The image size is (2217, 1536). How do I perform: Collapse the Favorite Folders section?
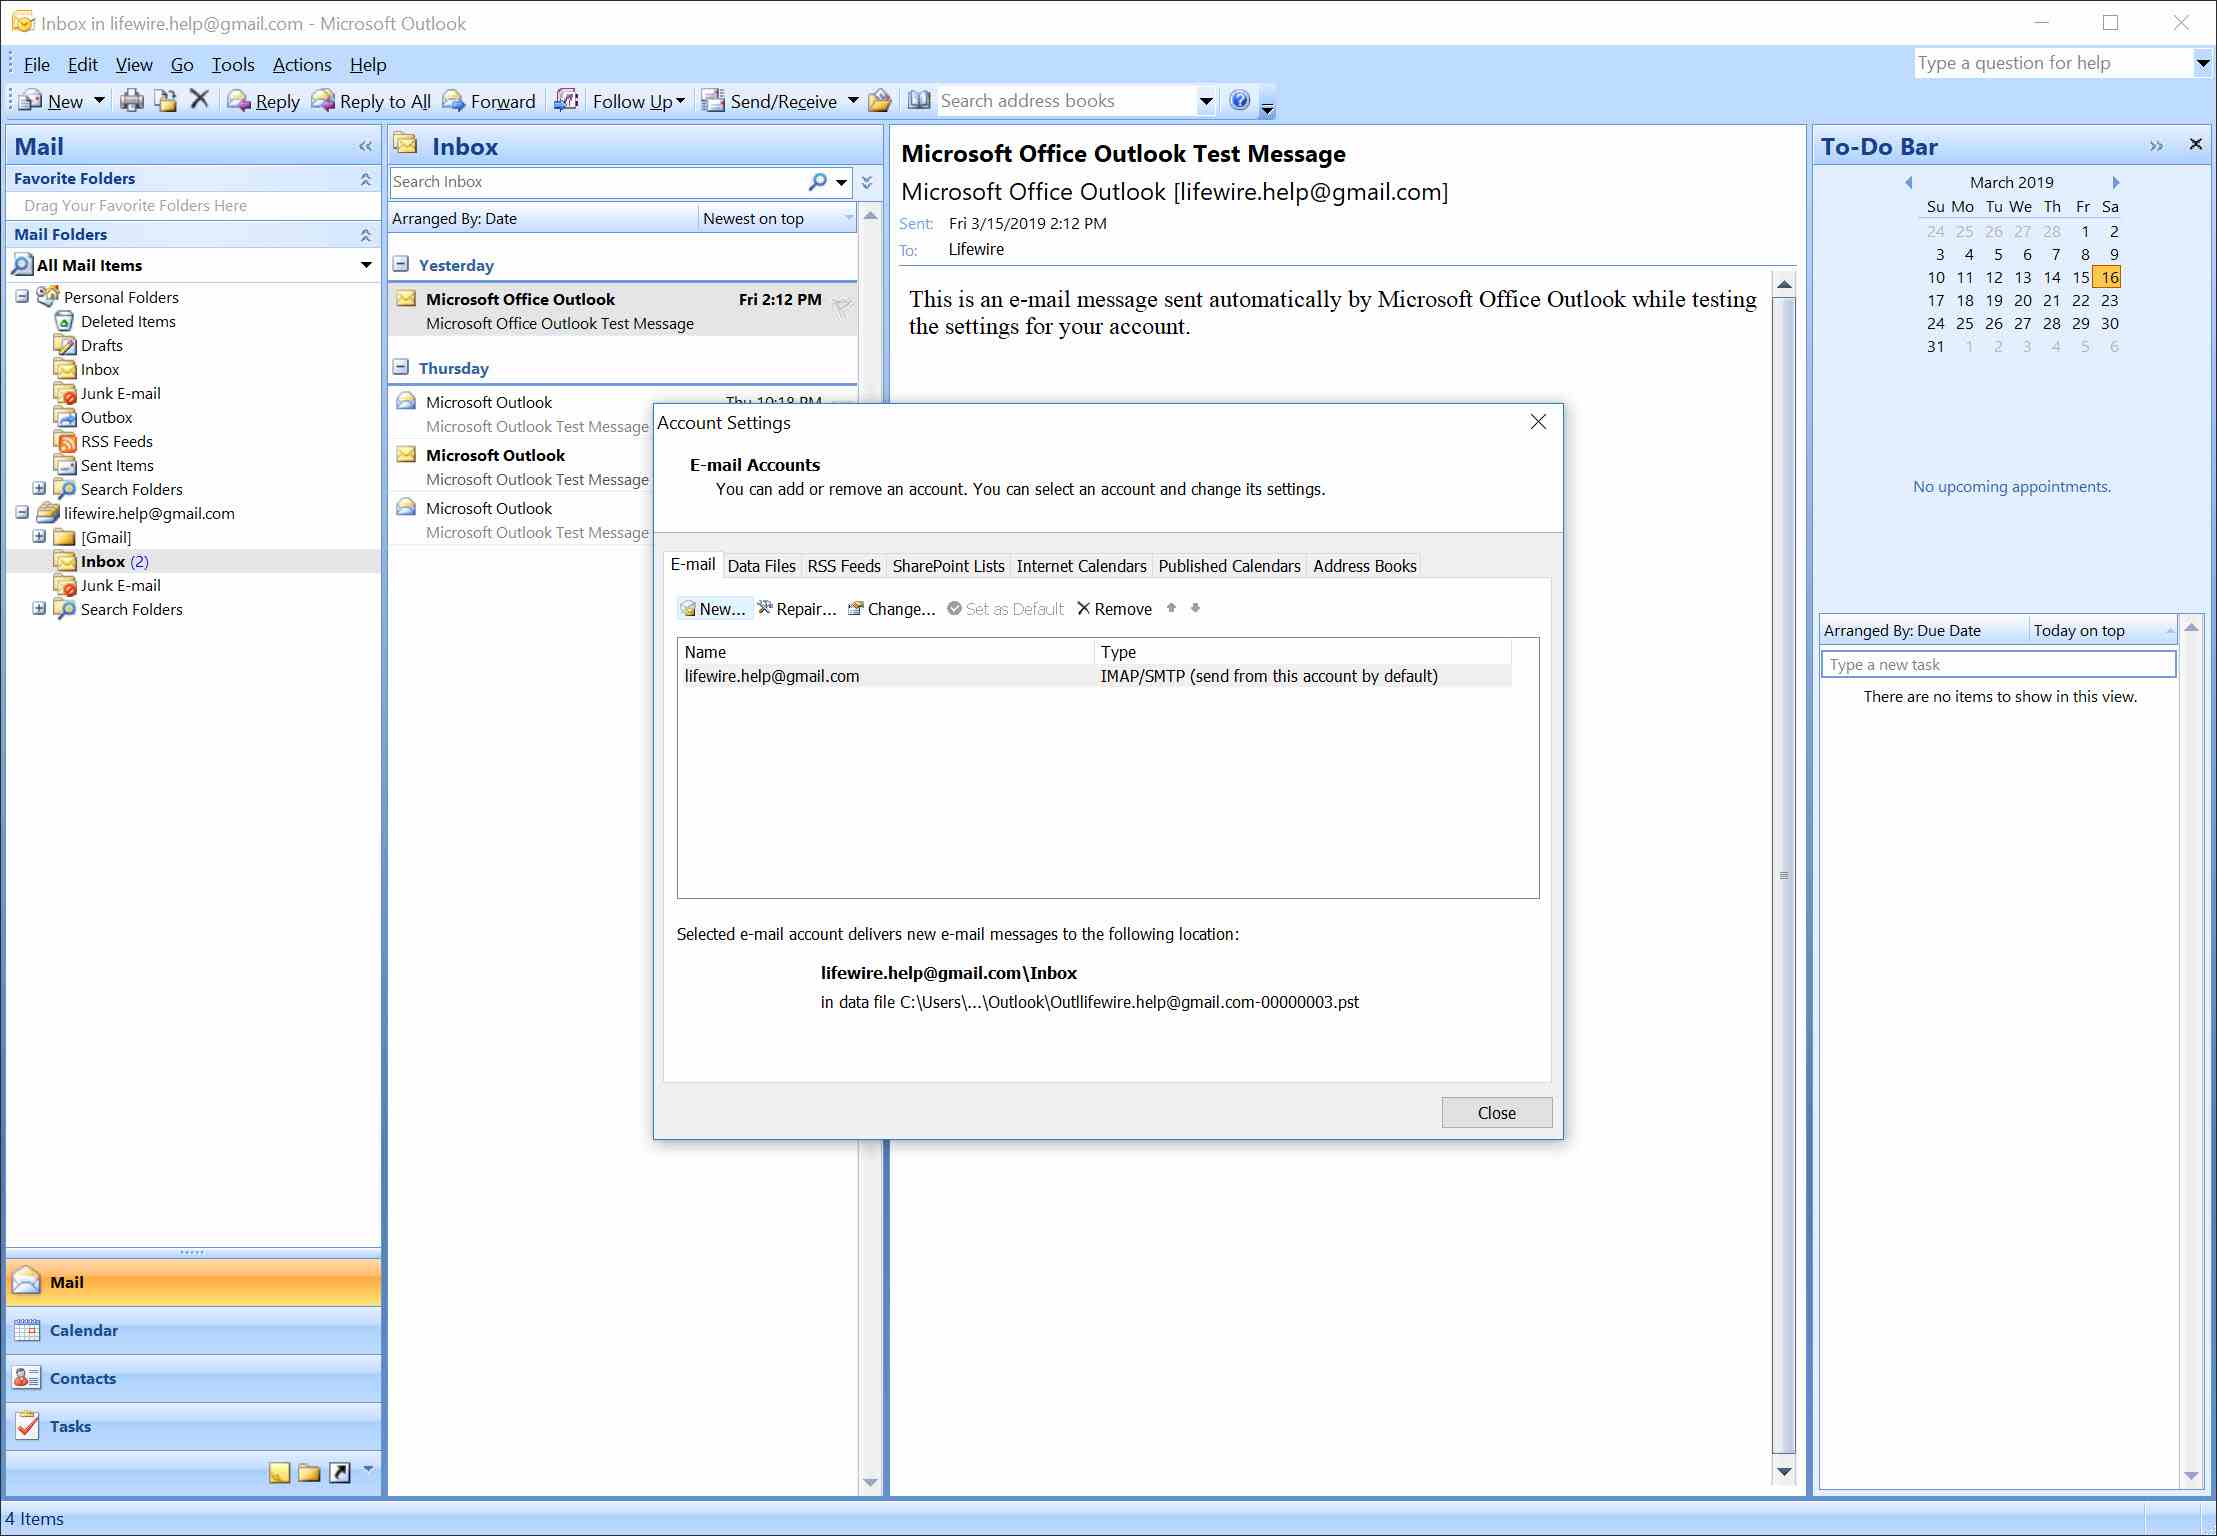pyautogui.click(x=365, y=179)
